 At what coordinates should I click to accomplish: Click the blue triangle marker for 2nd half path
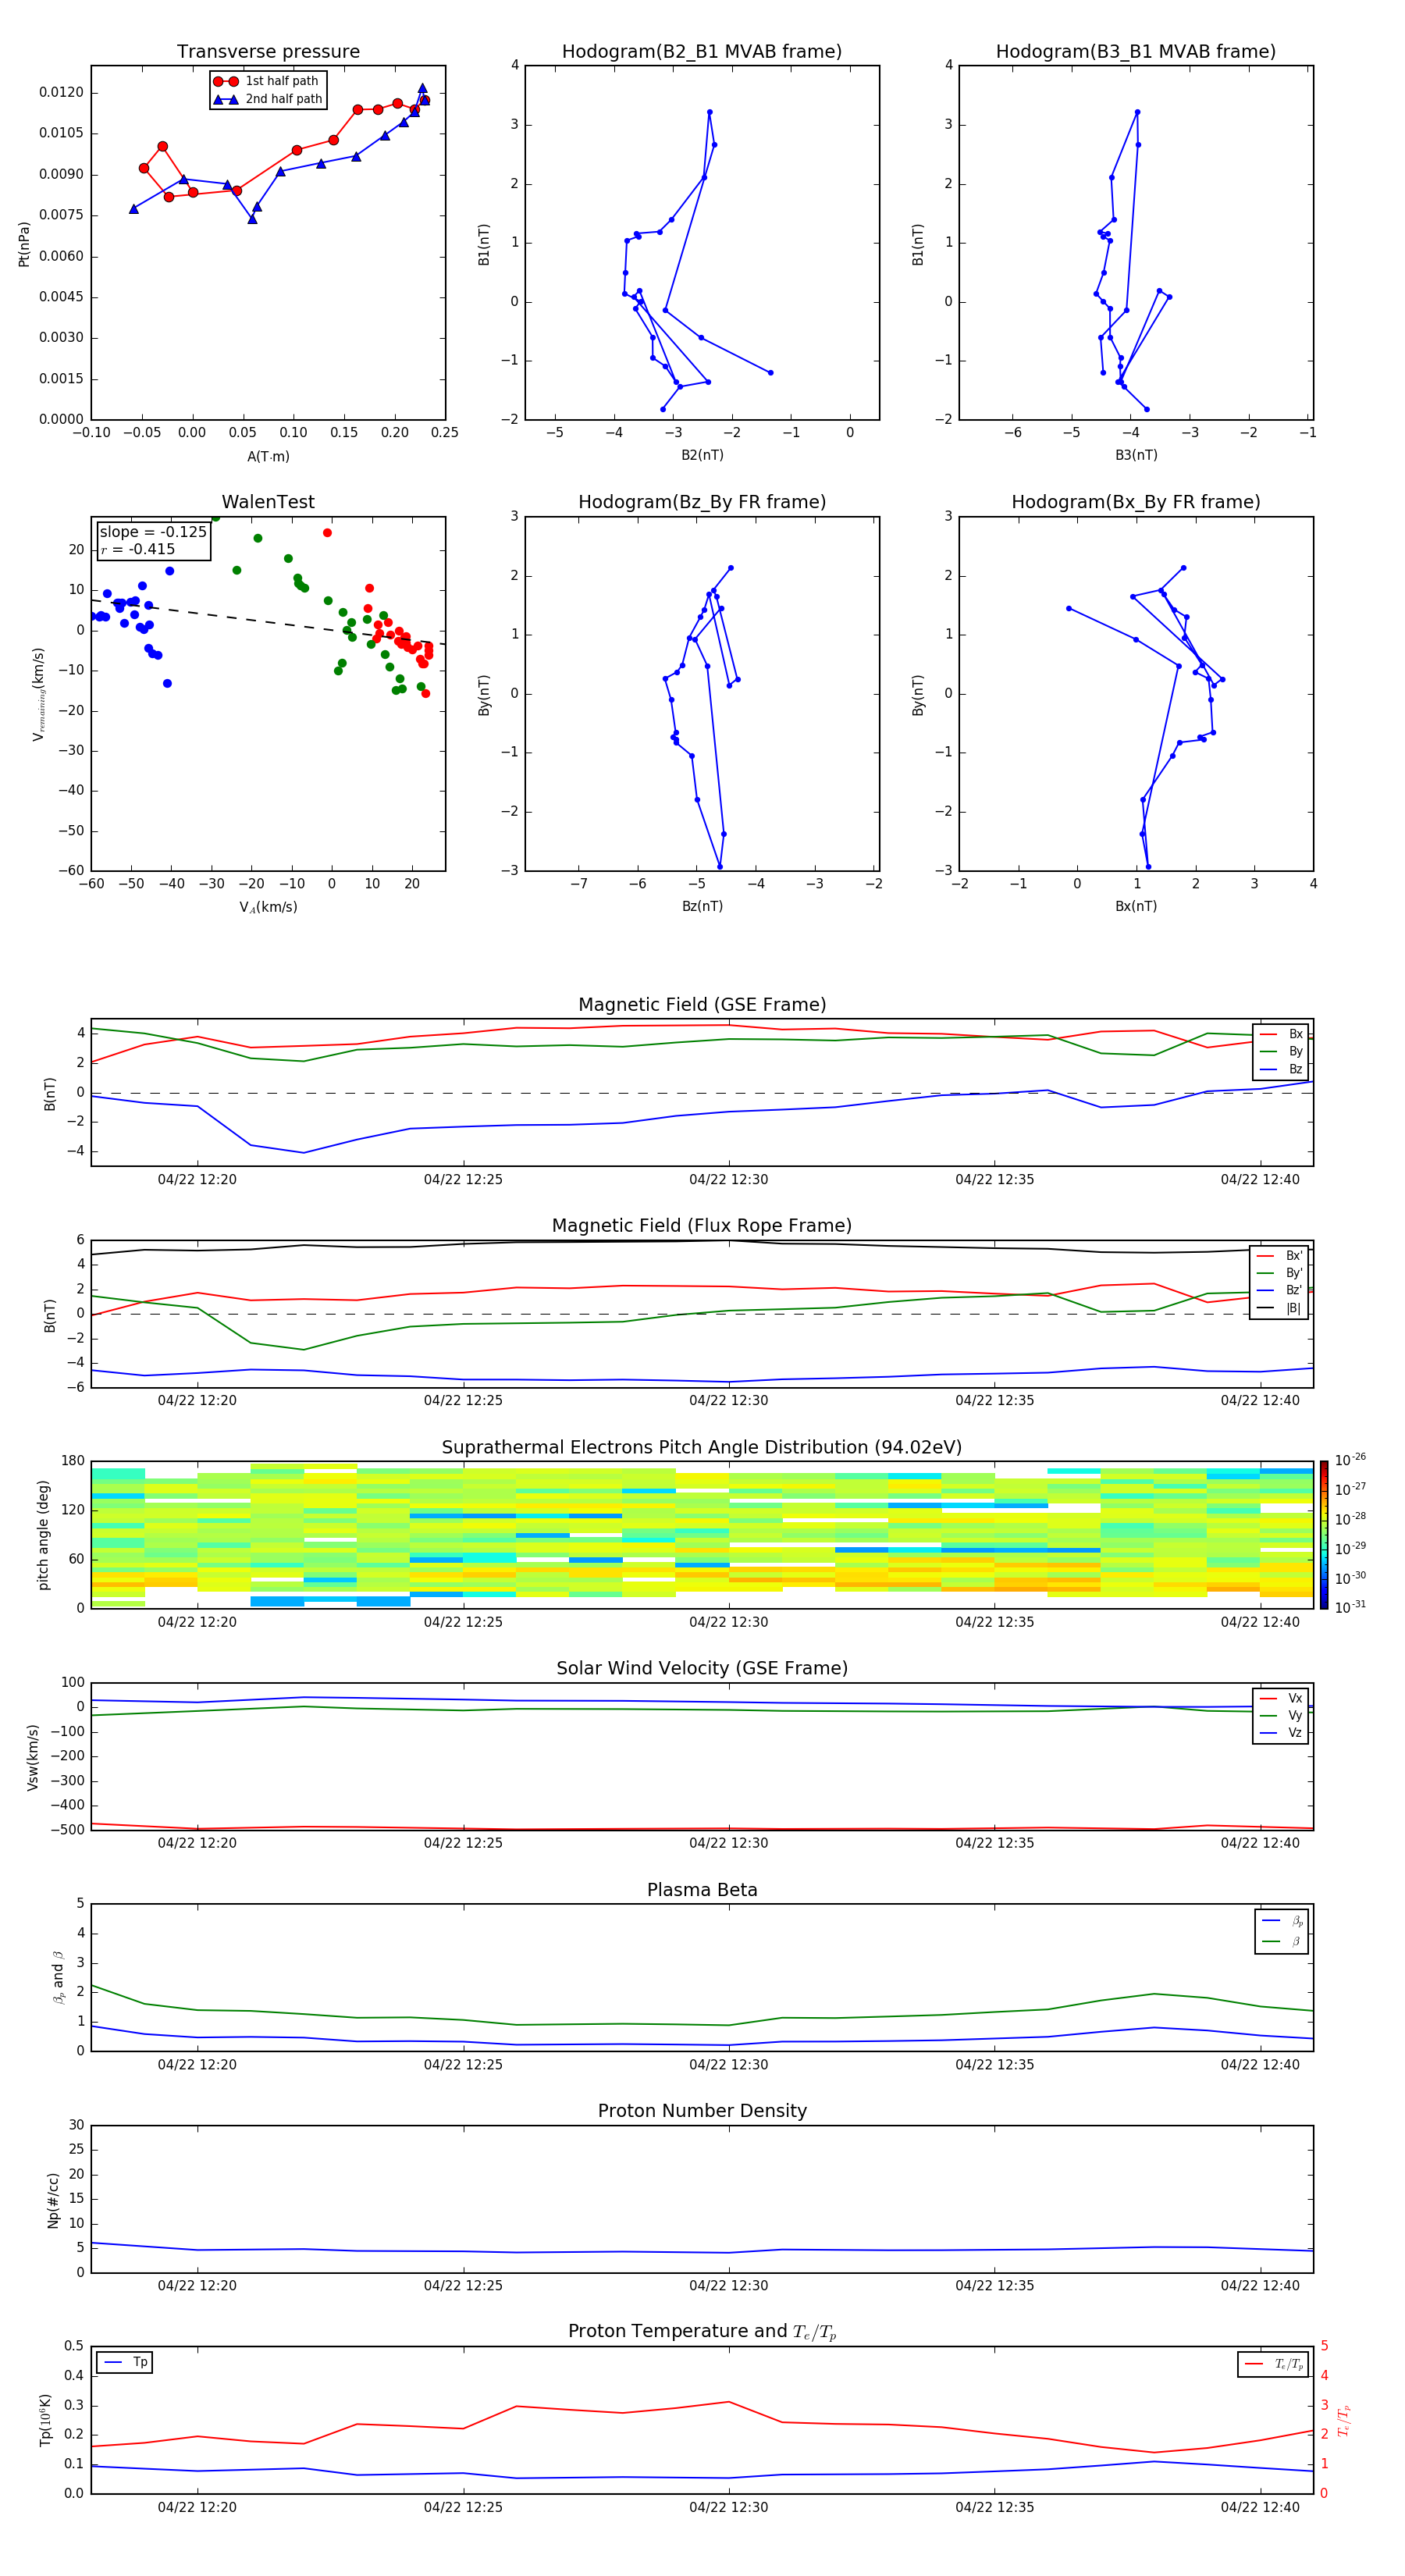225,99
